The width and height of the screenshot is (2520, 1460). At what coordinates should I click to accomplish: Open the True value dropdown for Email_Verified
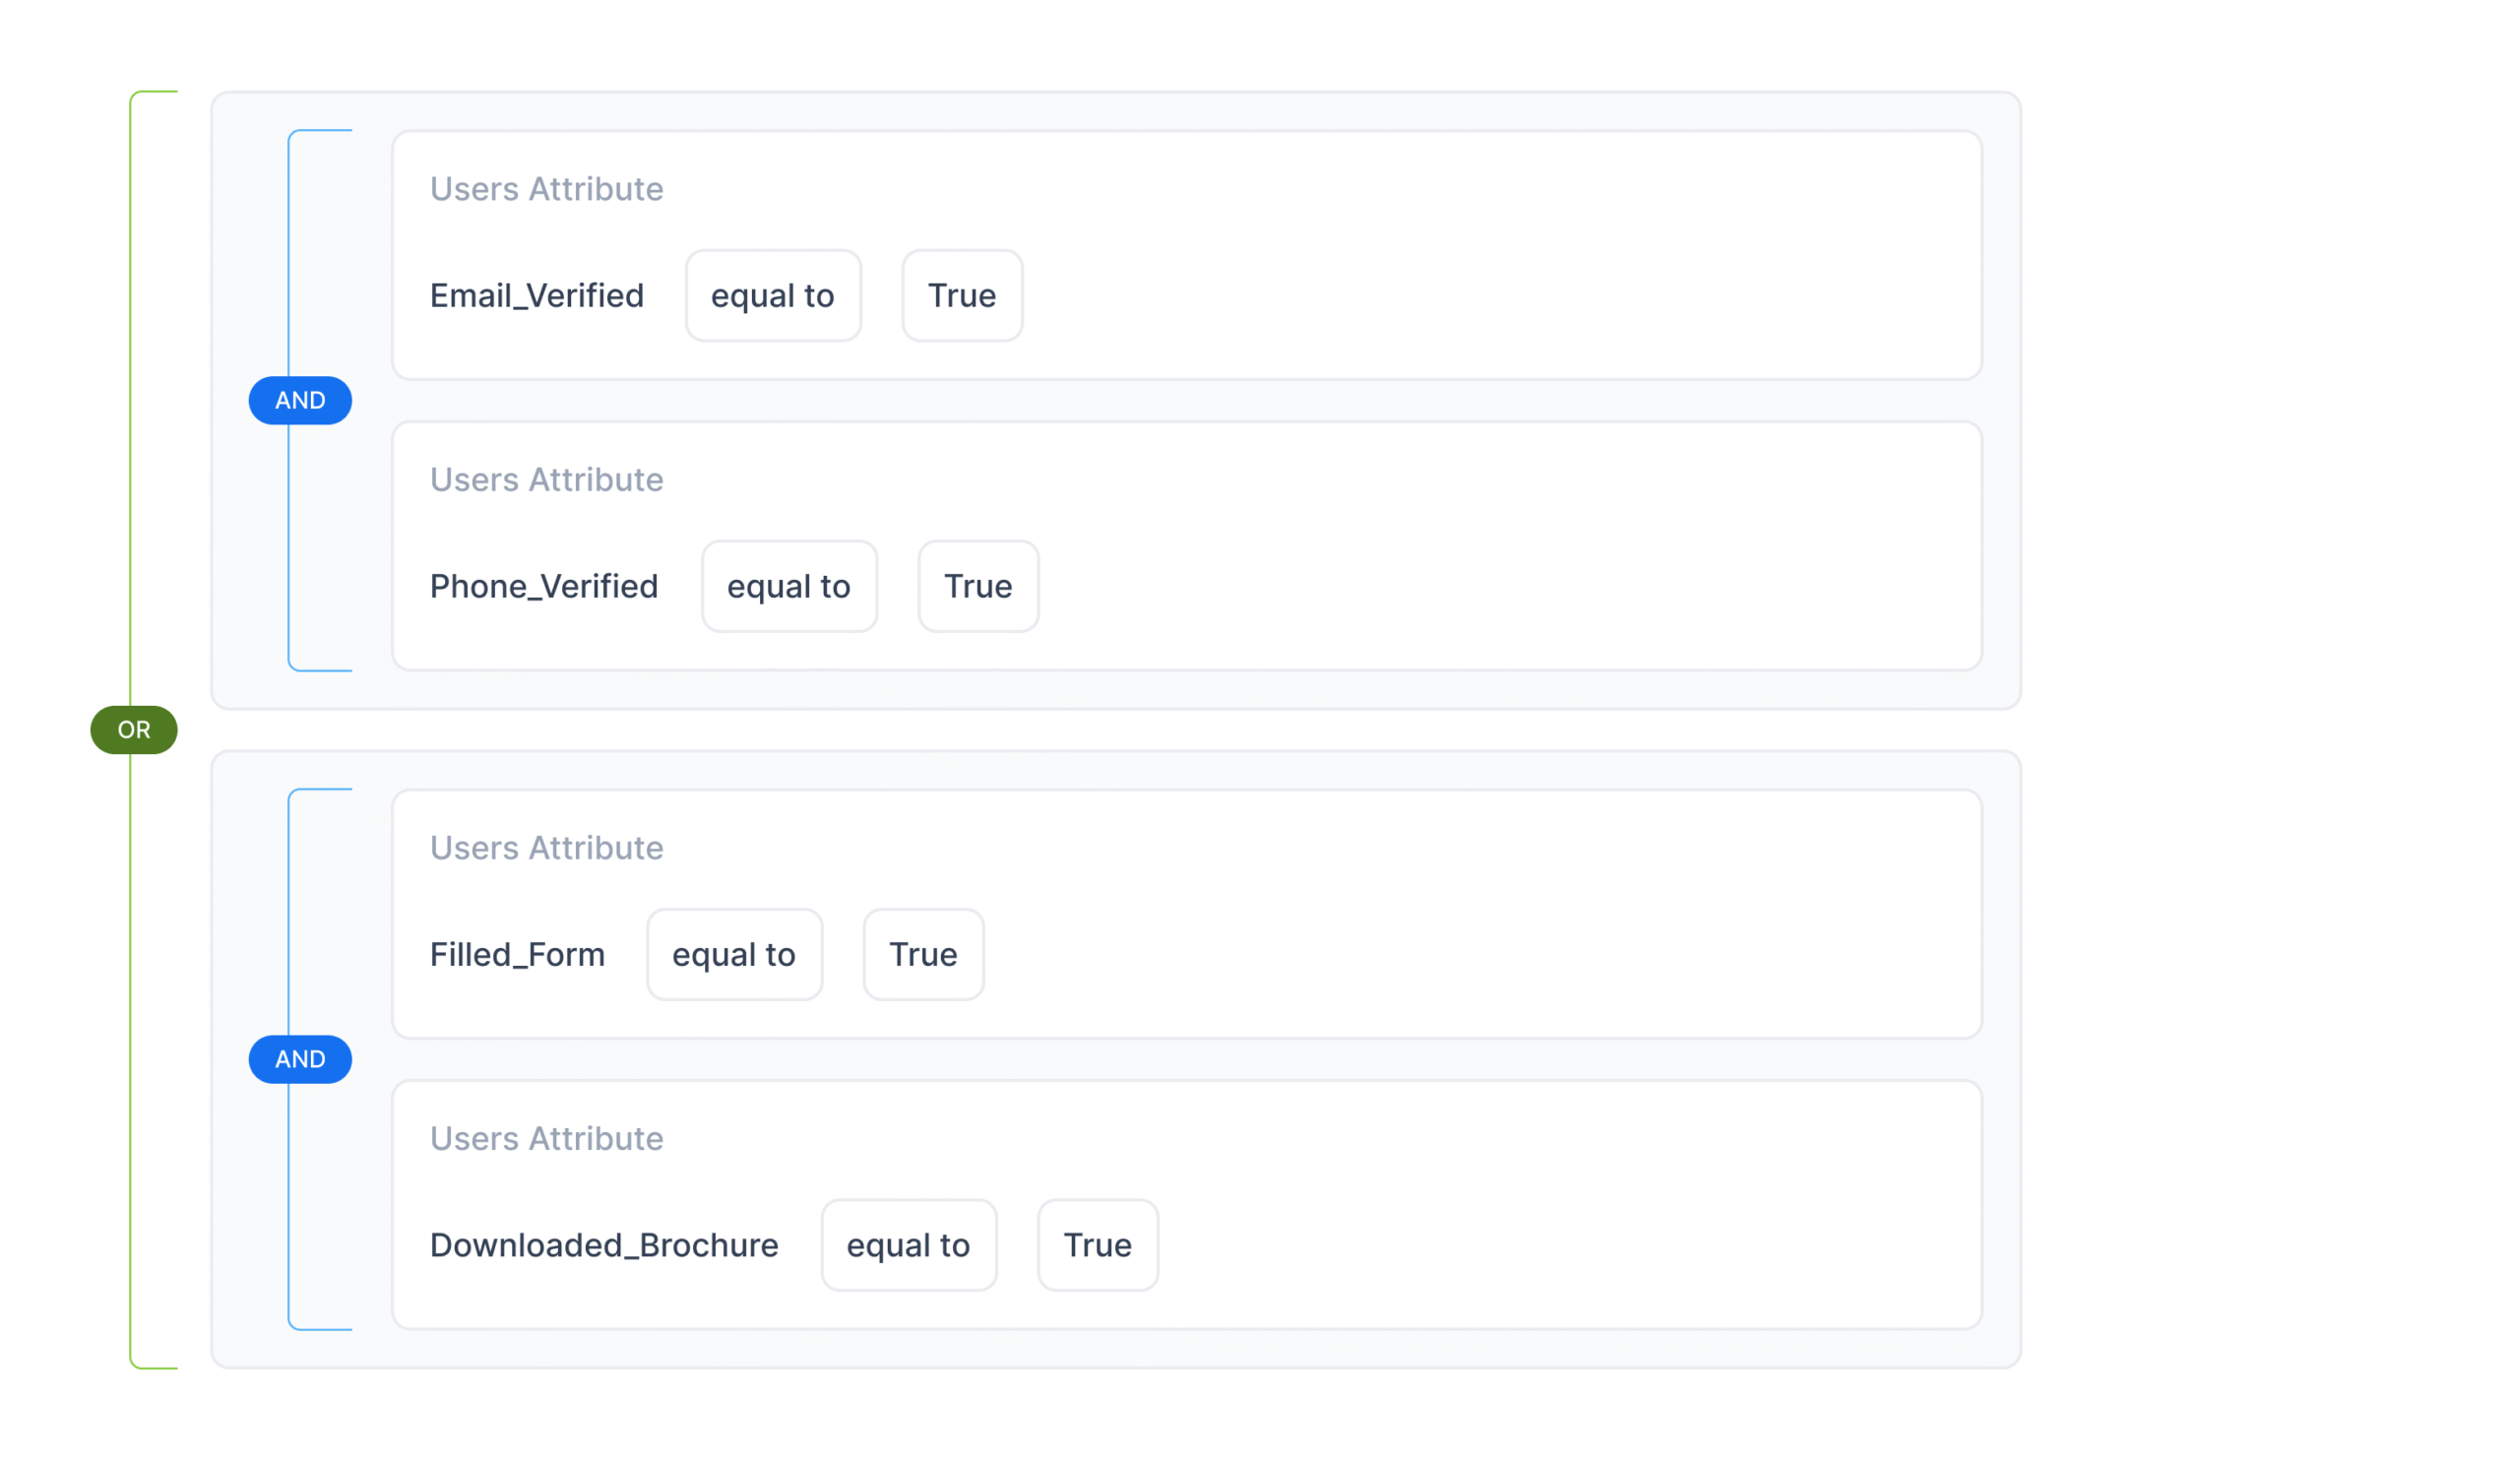[962, 296]
